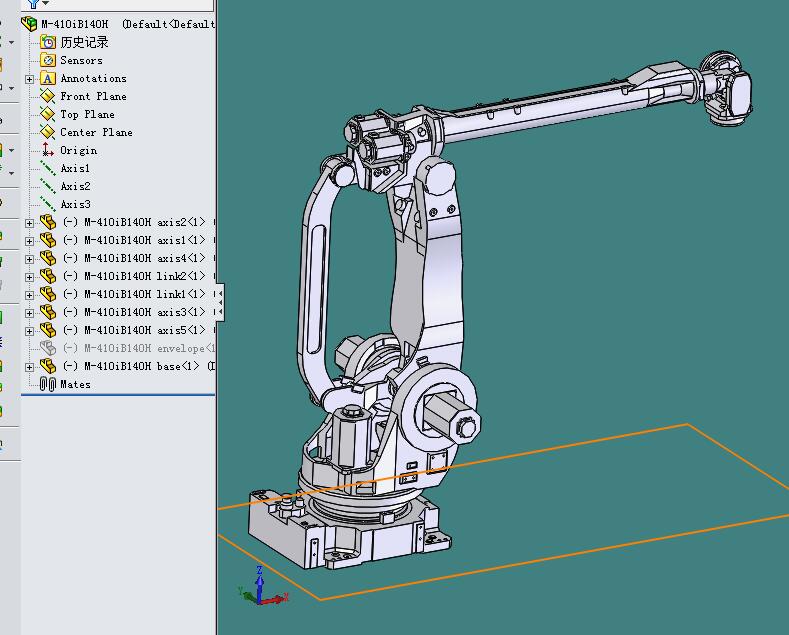Image resolution: width=789 pixels, height=635 pixels.
Task: Click the axis4 component part icon
Action: 47,258
